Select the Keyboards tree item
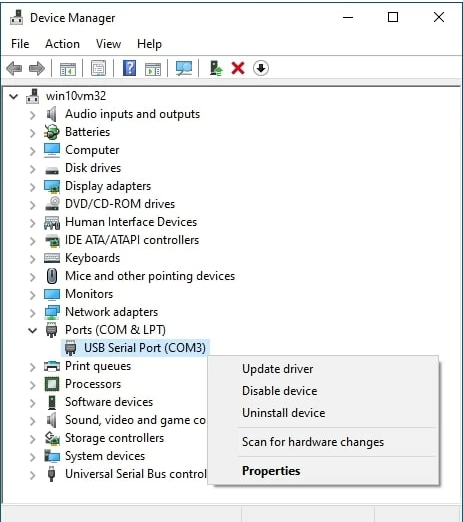463x522 pixels. pos(92,258)
